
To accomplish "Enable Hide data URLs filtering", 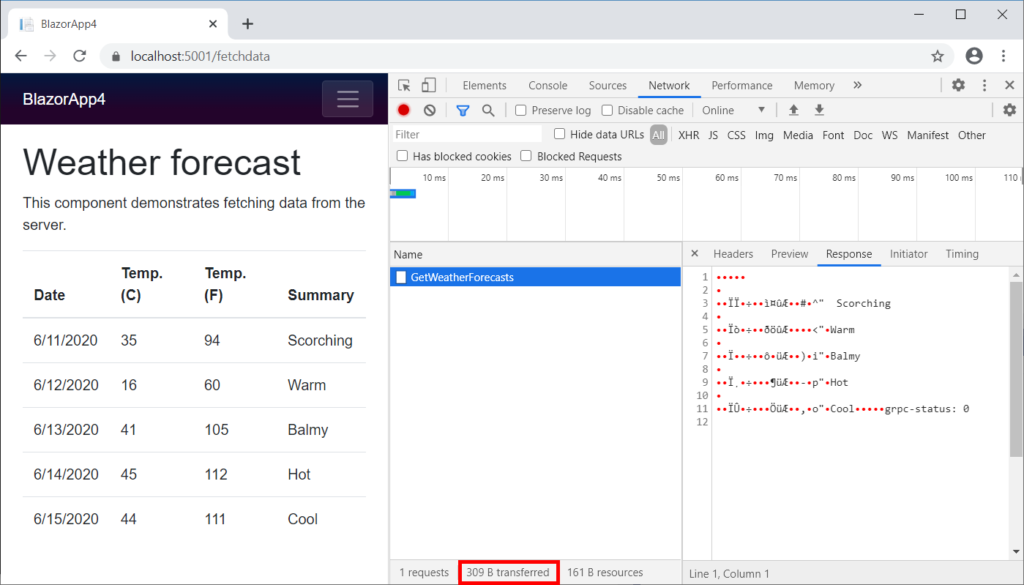I will tap(558, 134).
